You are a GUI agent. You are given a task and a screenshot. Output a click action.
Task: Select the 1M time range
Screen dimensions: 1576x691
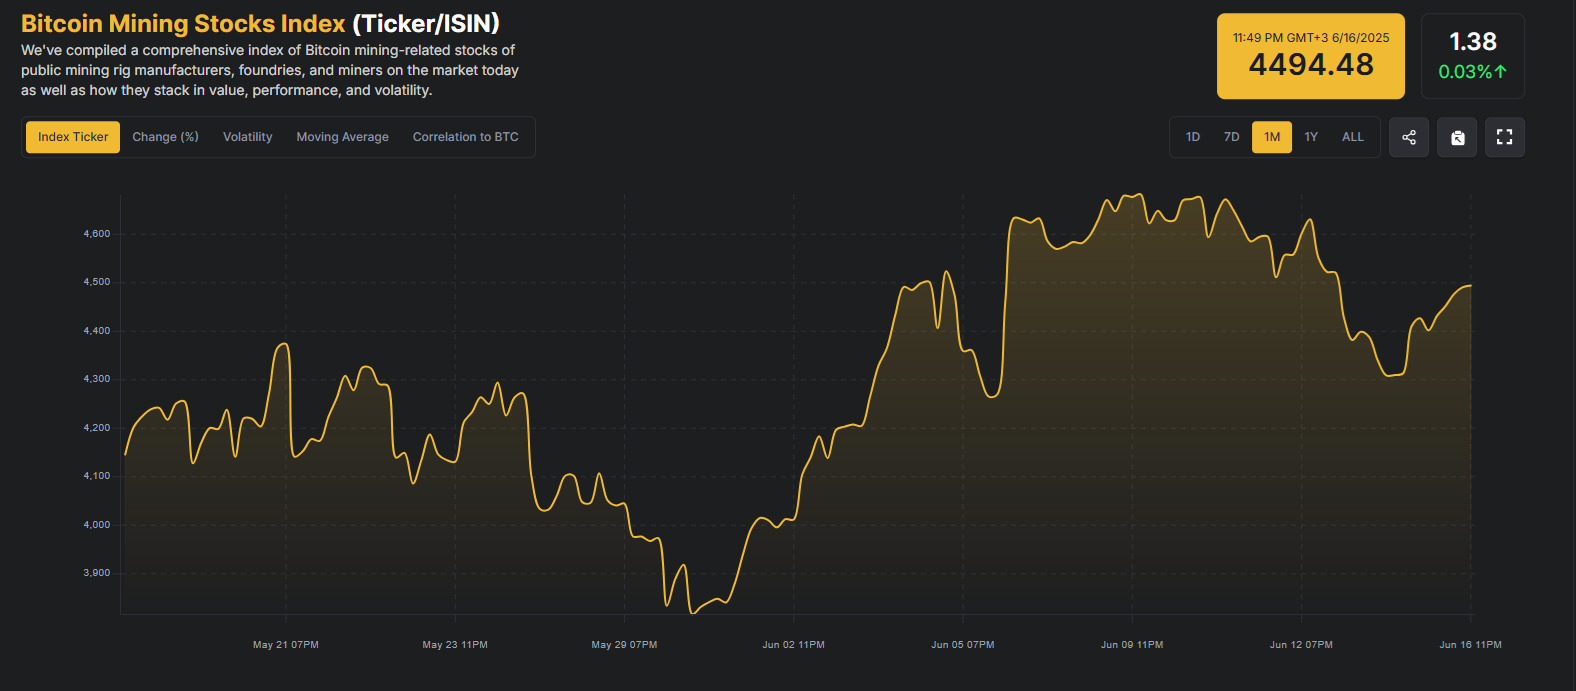1271,137
